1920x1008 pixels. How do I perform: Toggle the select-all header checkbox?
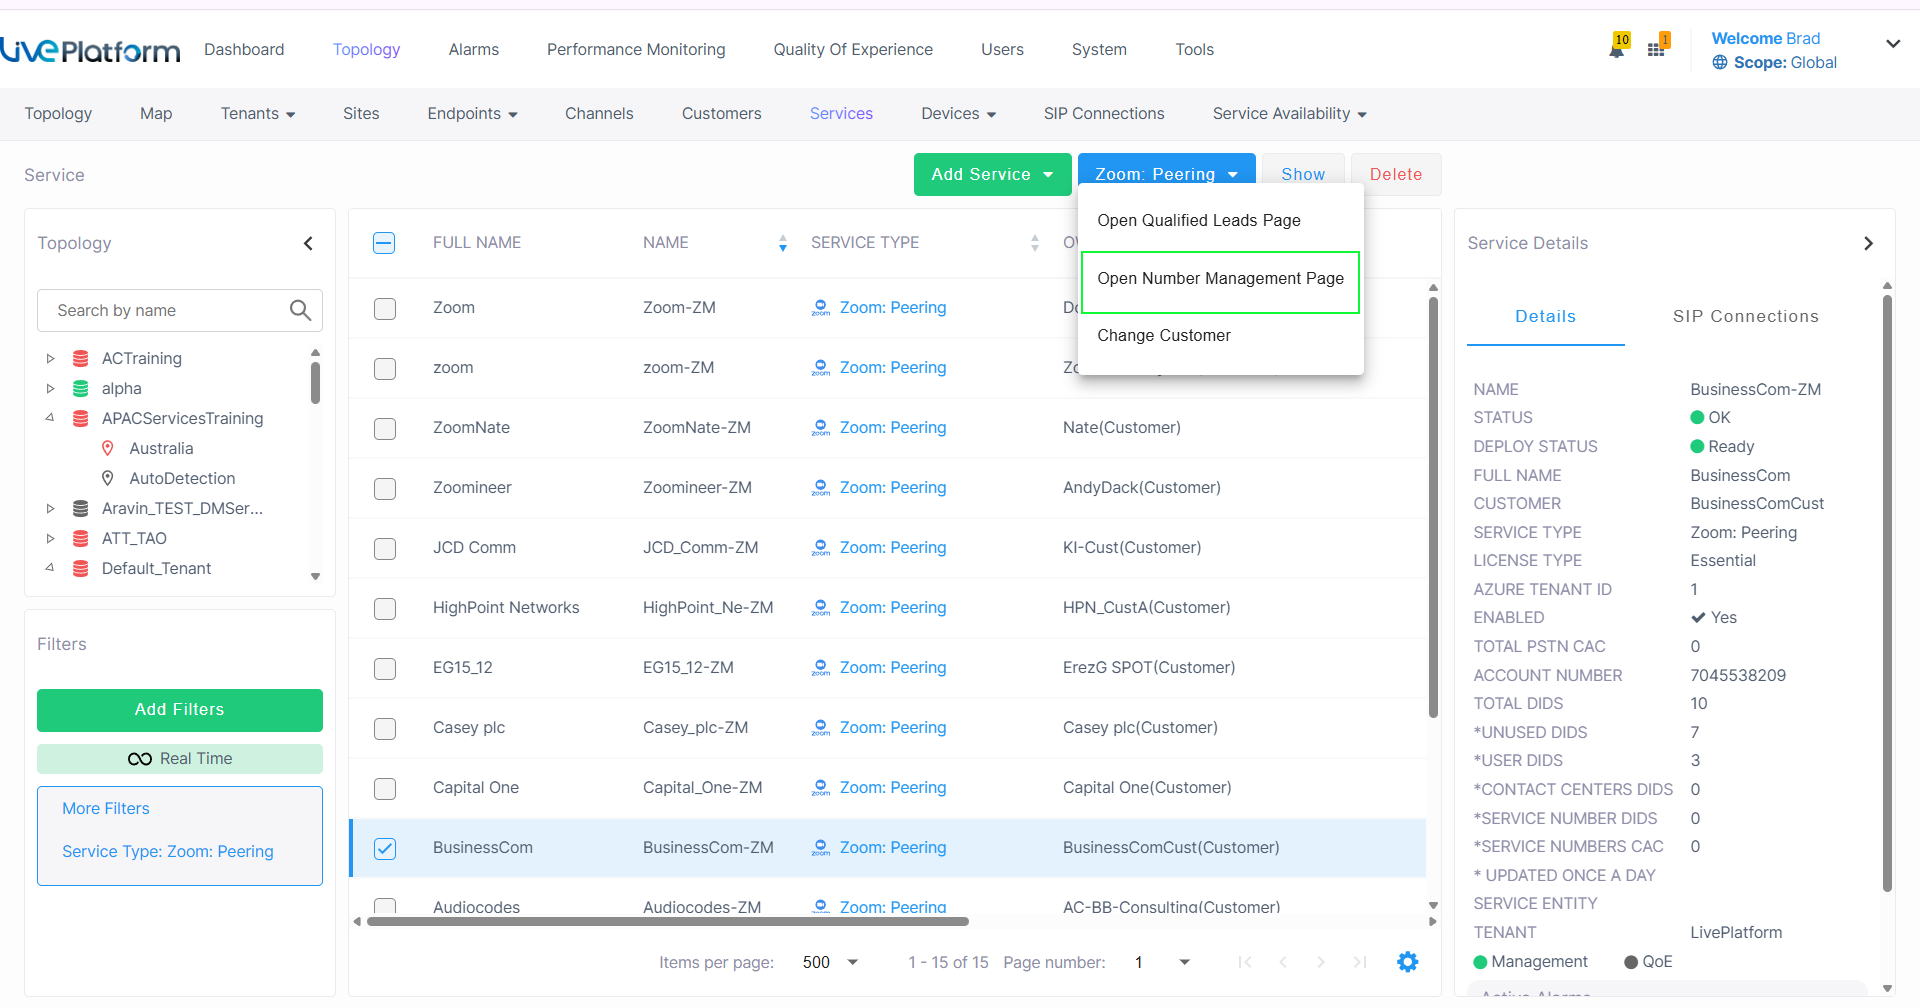coord(384,243)
